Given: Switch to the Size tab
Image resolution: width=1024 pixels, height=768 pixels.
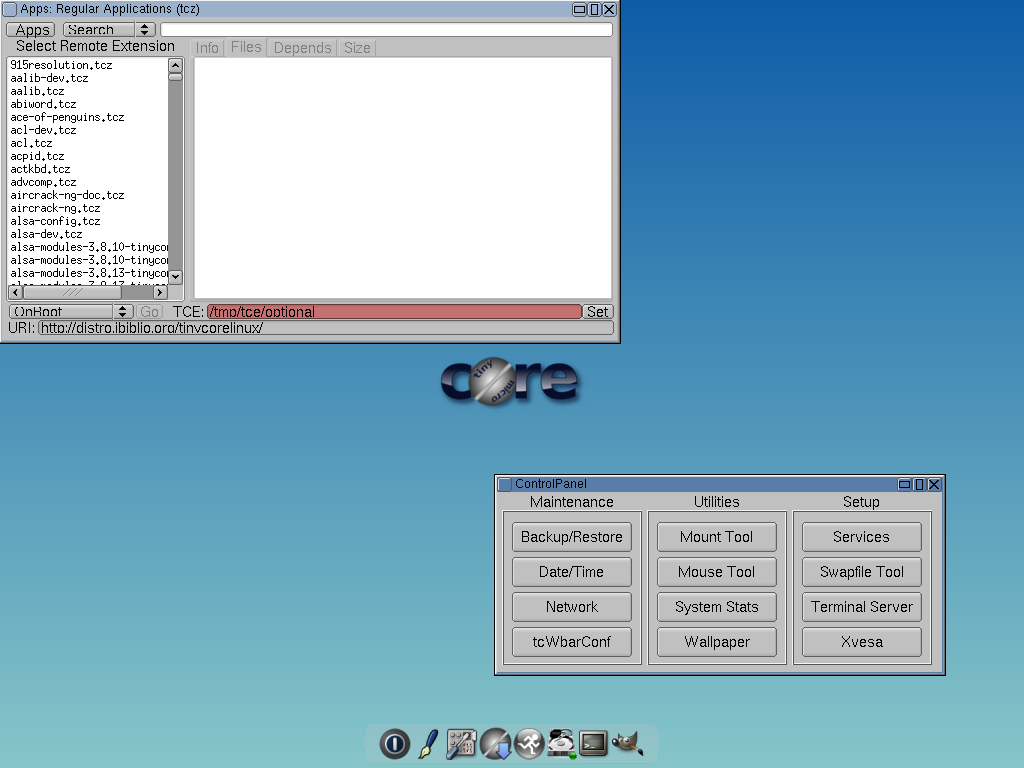Looking at the screenshot, I should tap(357, 48).
